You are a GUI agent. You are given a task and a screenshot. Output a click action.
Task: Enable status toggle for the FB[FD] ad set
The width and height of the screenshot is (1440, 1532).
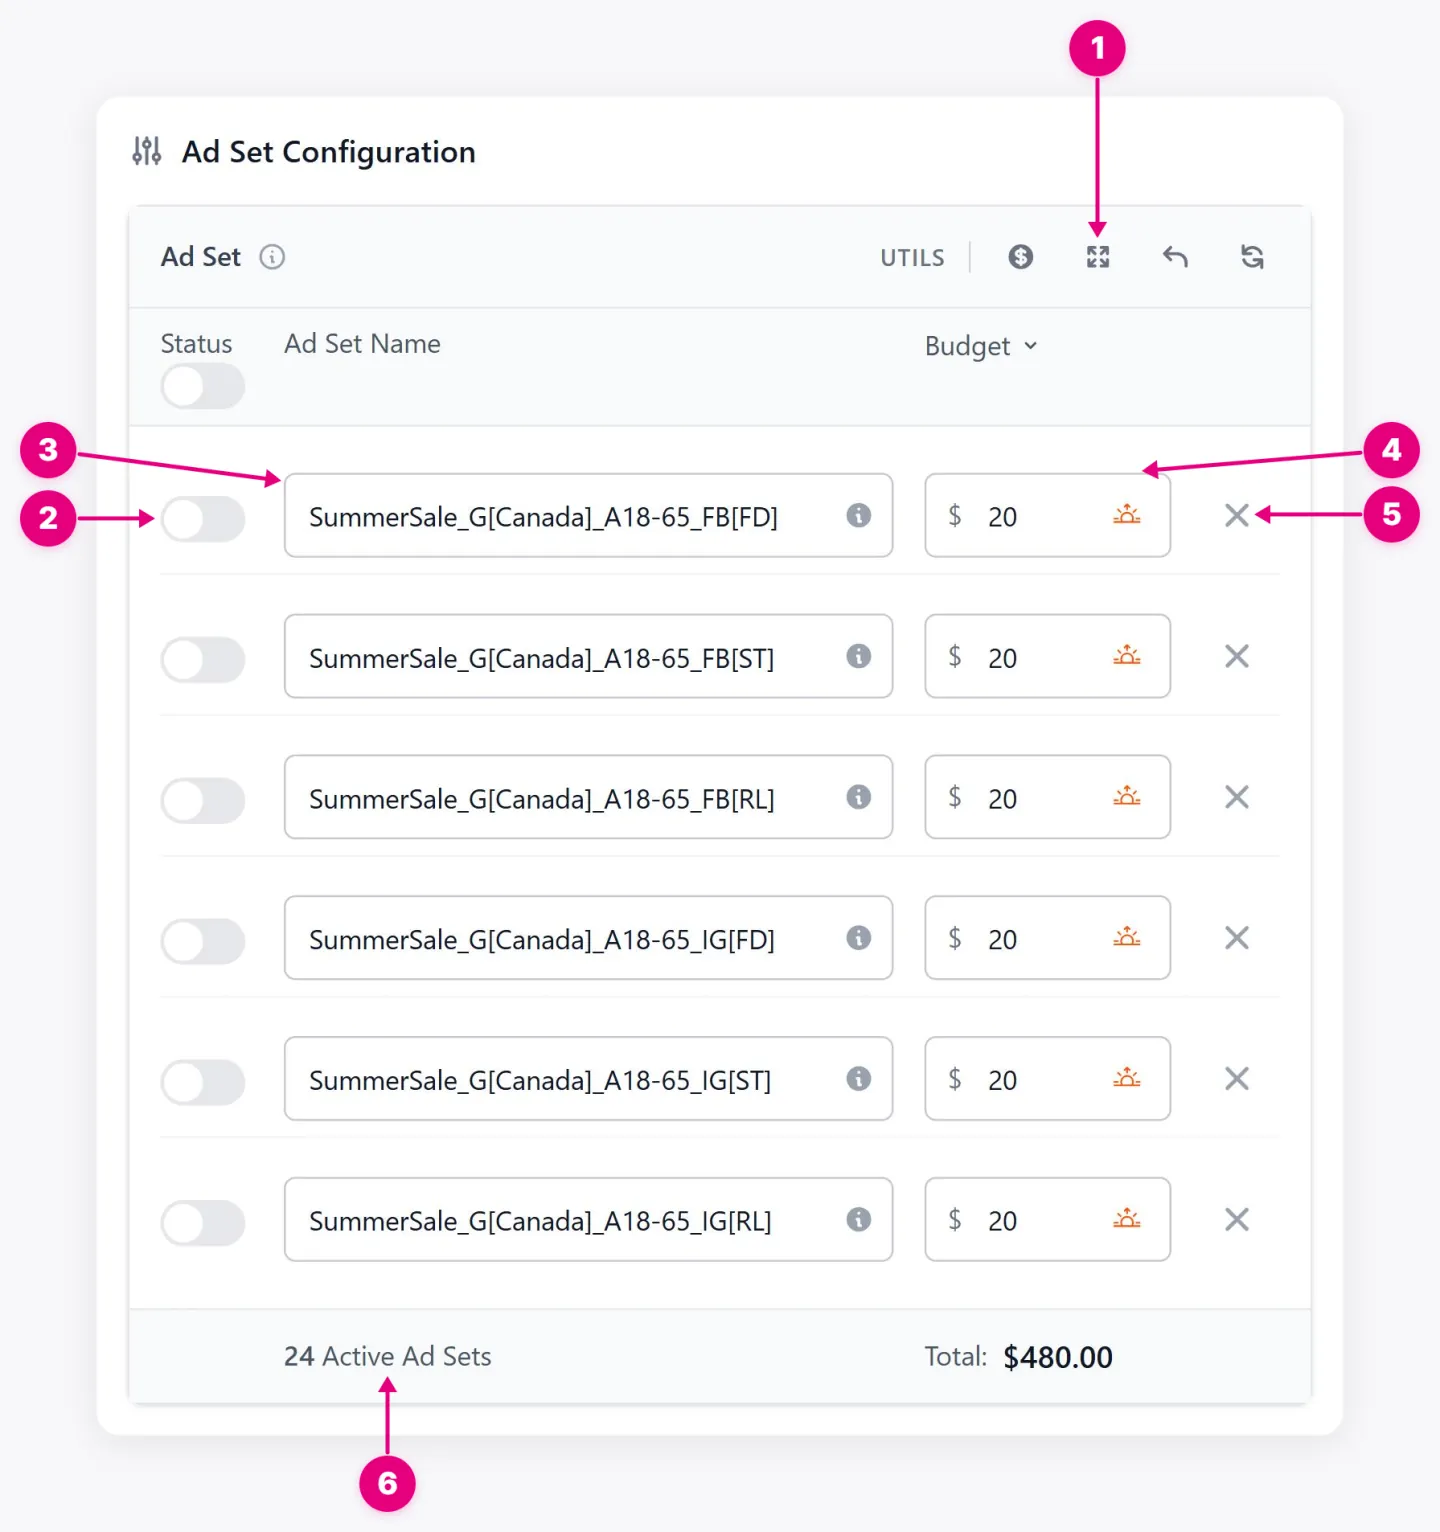click(x=203, y=519)
